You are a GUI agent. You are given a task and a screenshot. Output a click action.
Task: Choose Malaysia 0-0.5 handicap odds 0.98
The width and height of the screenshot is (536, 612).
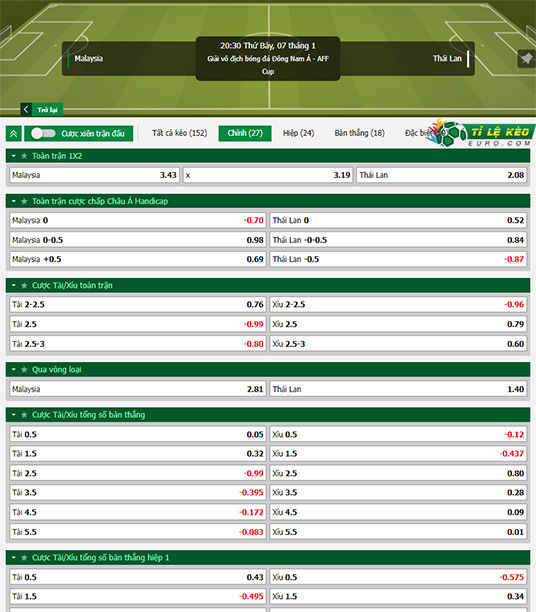[x=137, y=240]
